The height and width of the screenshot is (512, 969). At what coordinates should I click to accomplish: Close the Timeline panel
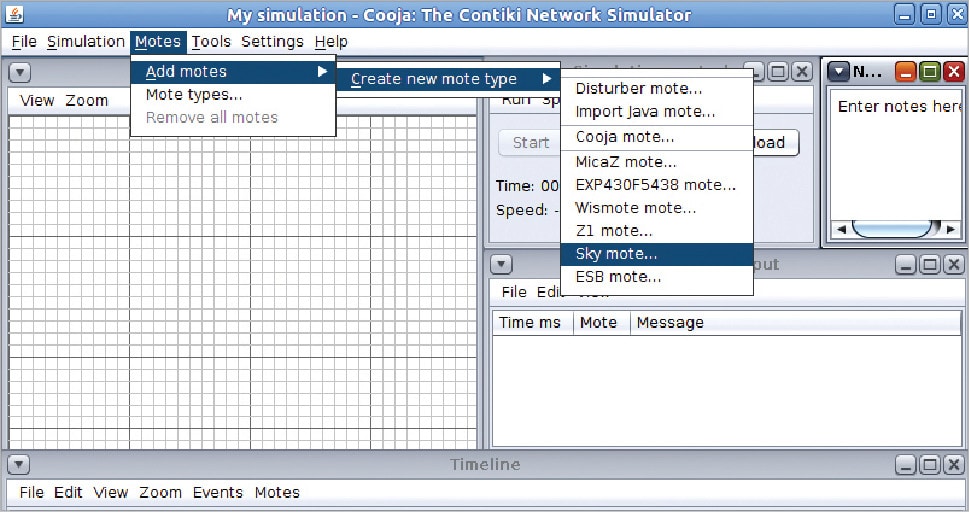[954, 464]
